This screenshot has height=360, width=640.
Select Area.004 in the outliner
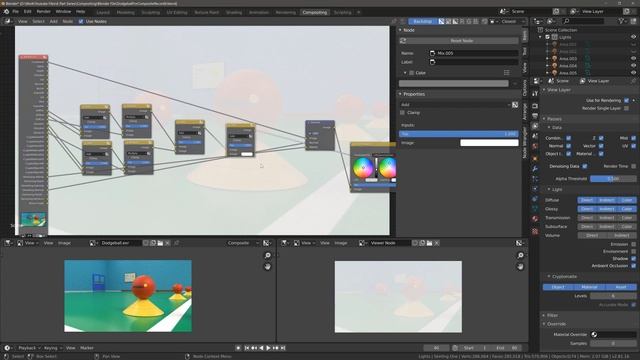click(x=568, y=66)
